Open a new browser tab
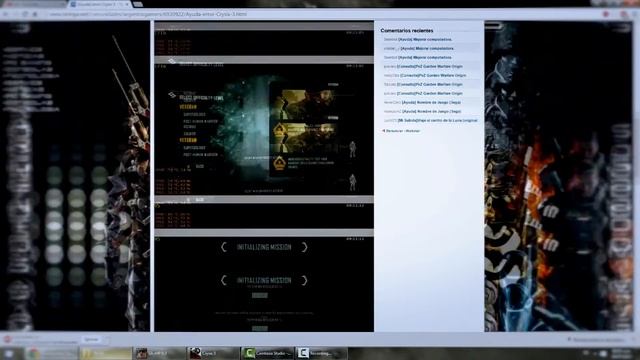 pos(138,4)
